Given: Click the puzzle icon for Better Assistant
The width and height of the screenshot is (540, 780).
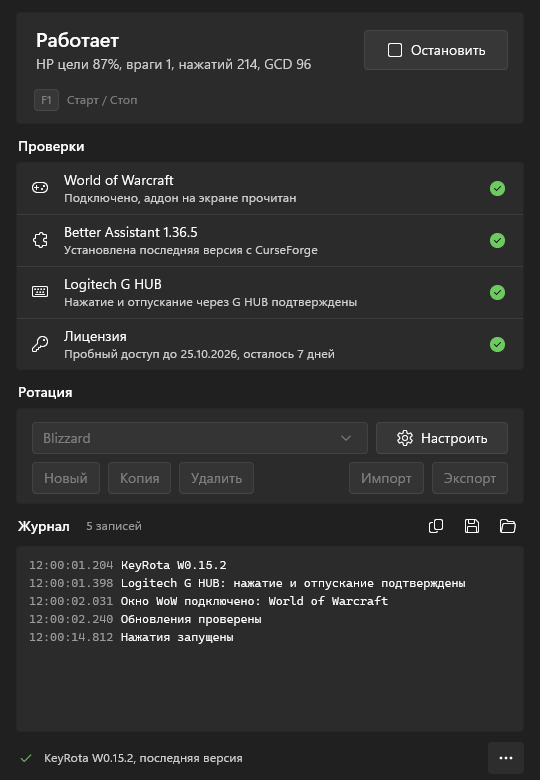Looking at the screenshot, I should click(40, 240).
